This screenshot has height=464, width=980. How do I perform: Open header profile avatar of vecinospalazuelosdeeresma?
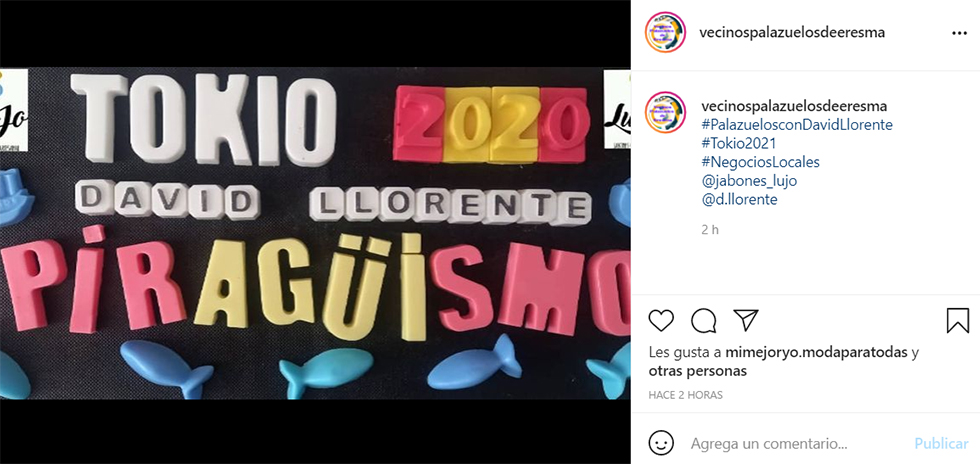point(666,33)
